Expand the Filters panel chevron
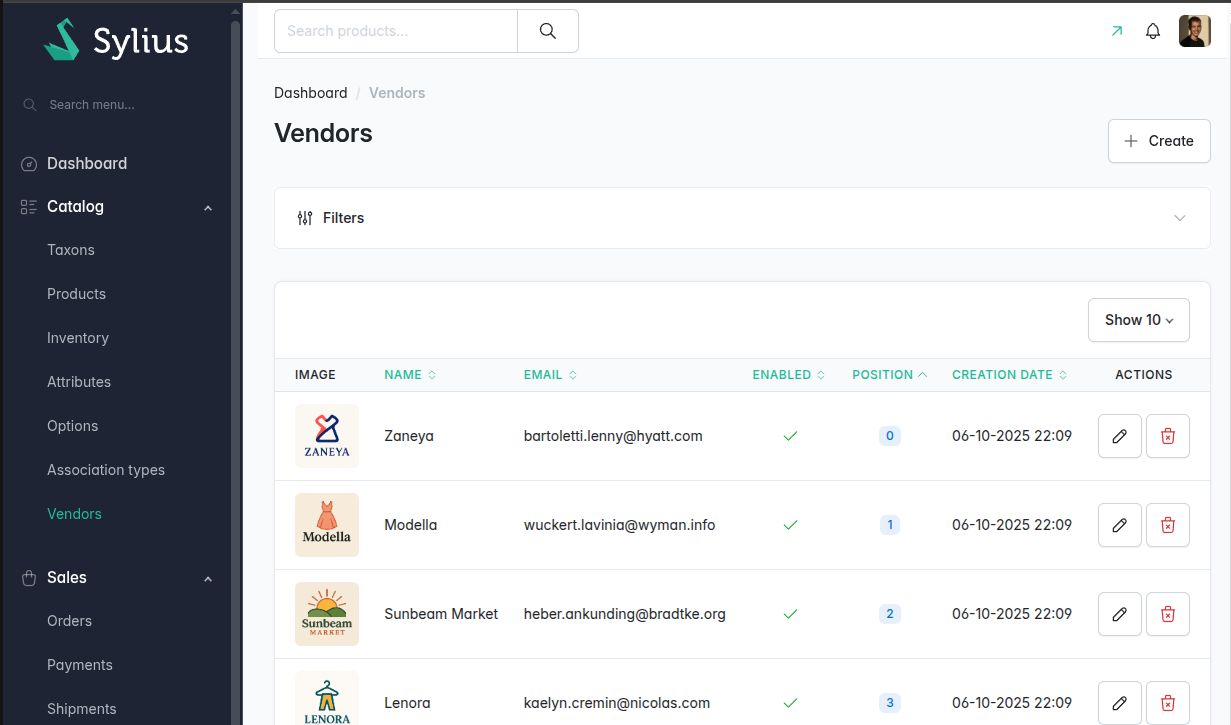1231x725 pixels. pyautogui.click(x=1180, y=218)
